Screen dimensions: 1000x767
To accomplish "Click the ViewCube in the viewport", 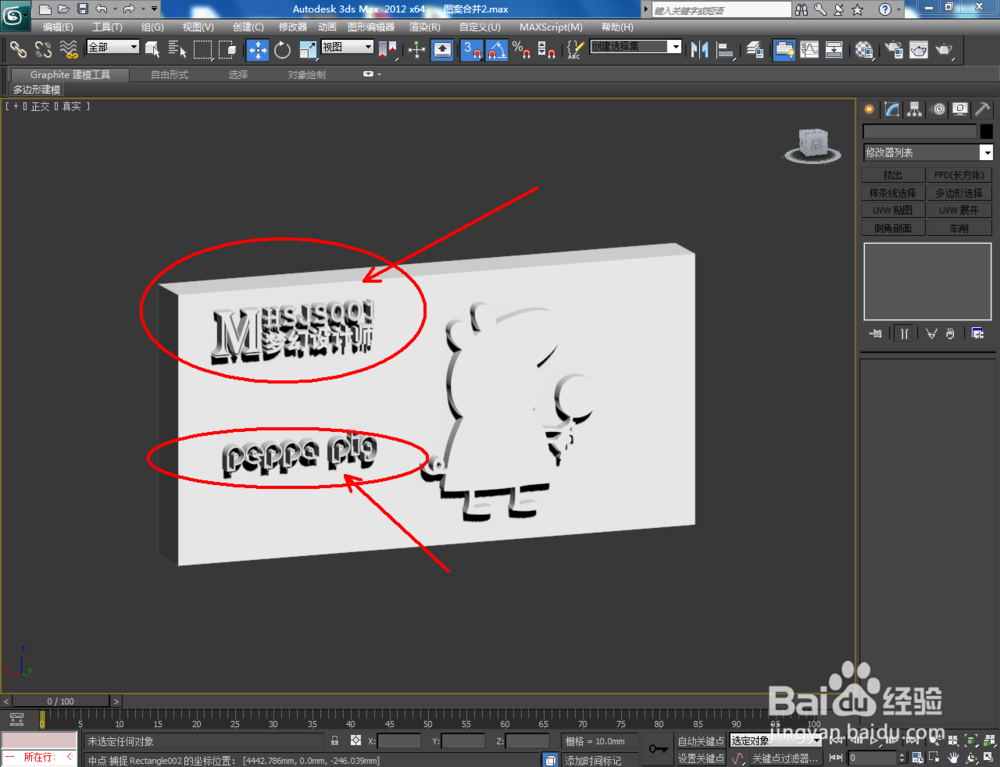I will (x=812, y=145).
